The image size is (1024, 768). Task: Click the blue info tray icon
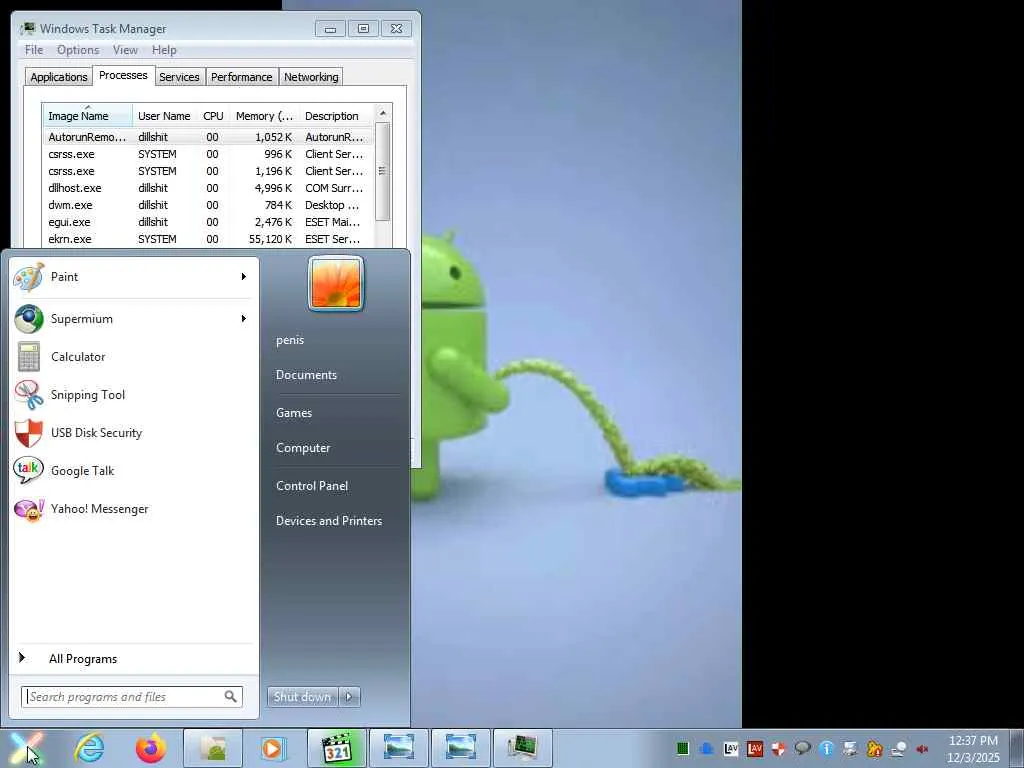[827, 748]
